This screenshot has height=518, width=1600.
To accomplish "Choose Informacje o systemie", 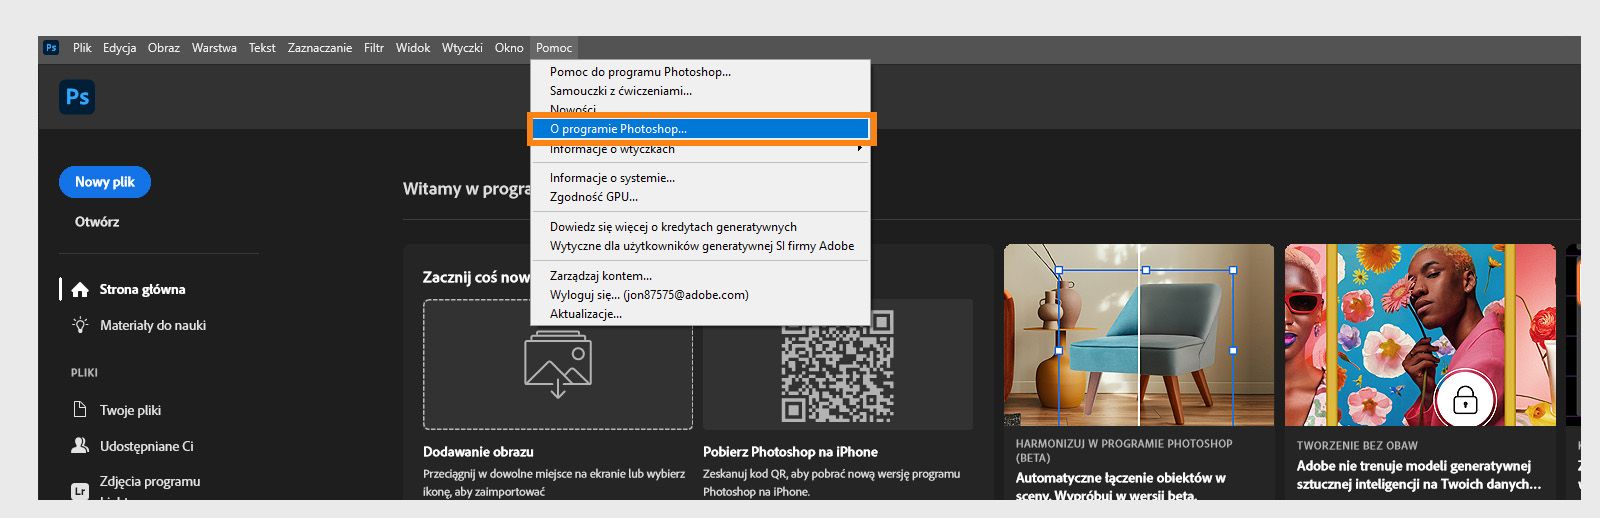I will (700, 178).
